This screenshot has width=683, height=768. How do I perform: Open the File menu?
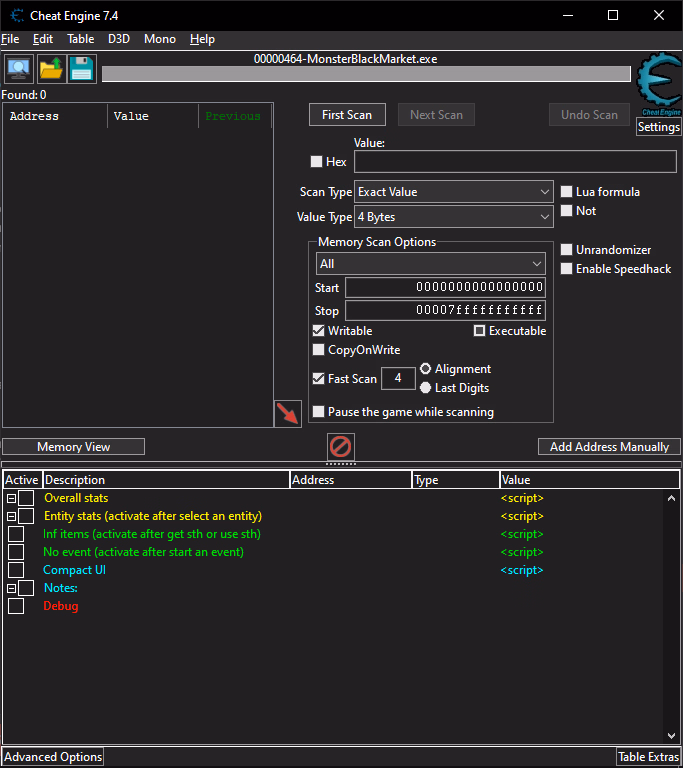[10, 39]
